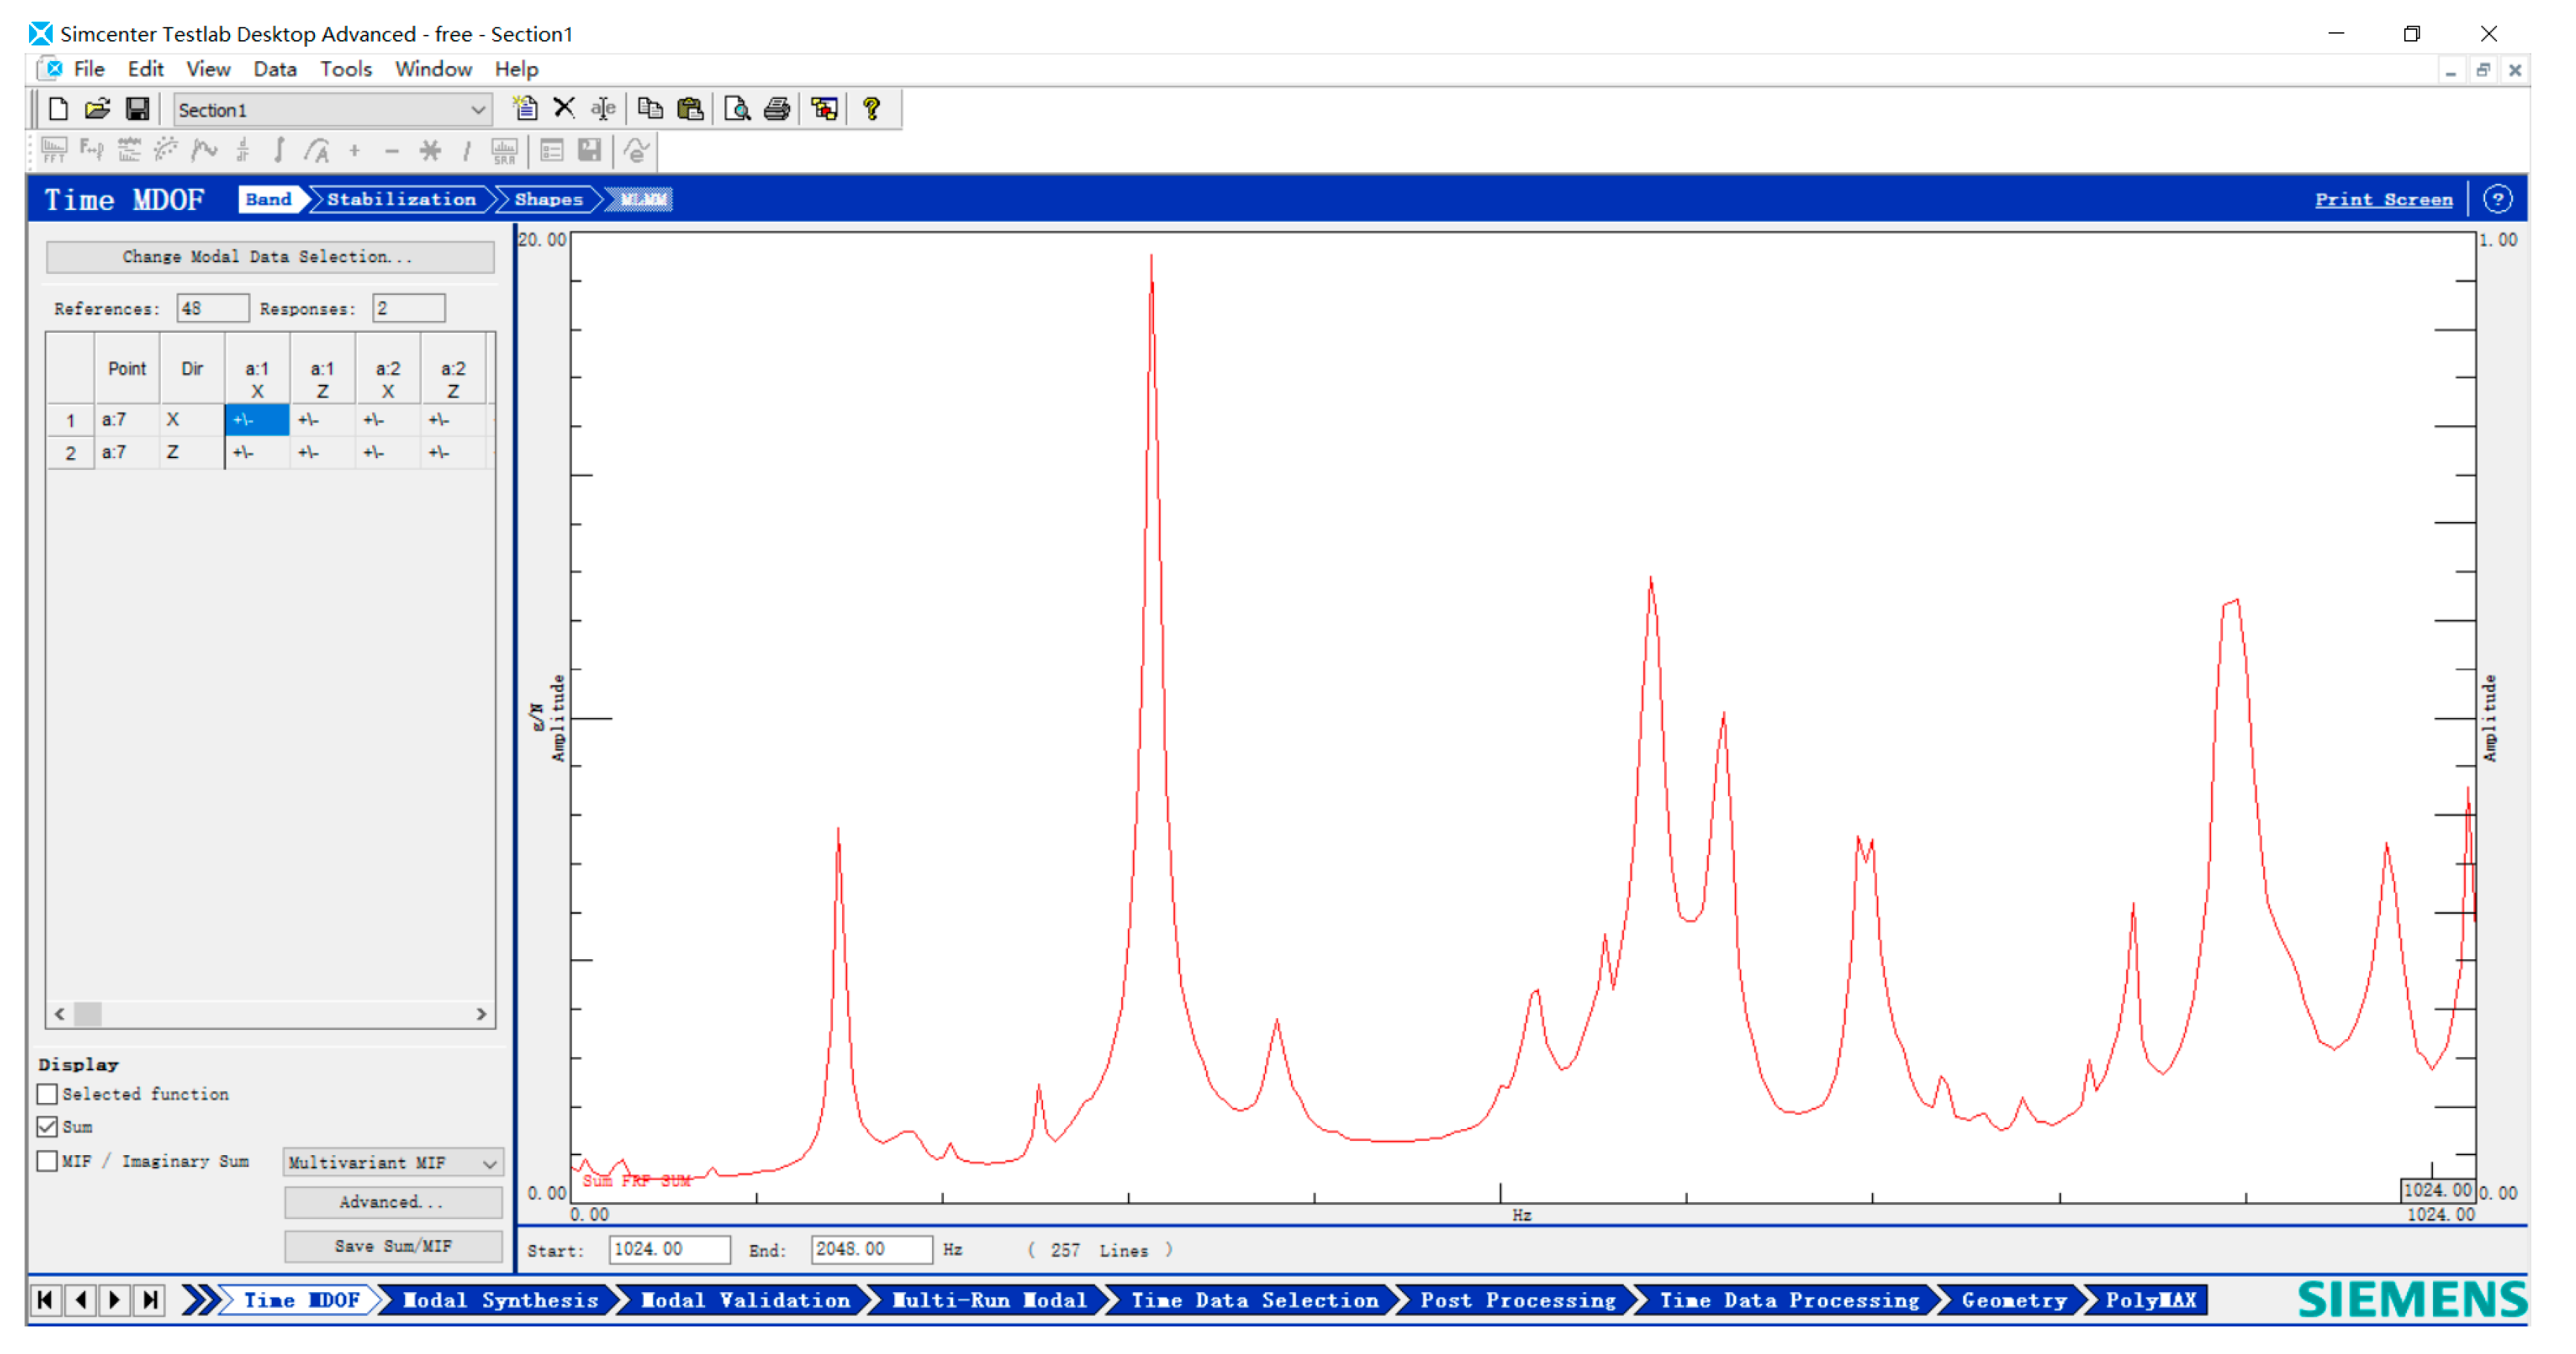Click Change Modal Data Selection button
Screen dimensions: 2576x1354
pyautogui.click(x=269, y=257)
